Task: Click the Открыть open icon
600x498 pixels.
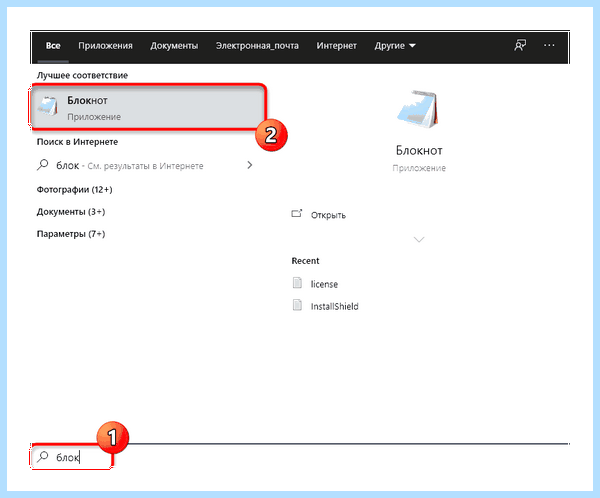Action: [297, 214]
